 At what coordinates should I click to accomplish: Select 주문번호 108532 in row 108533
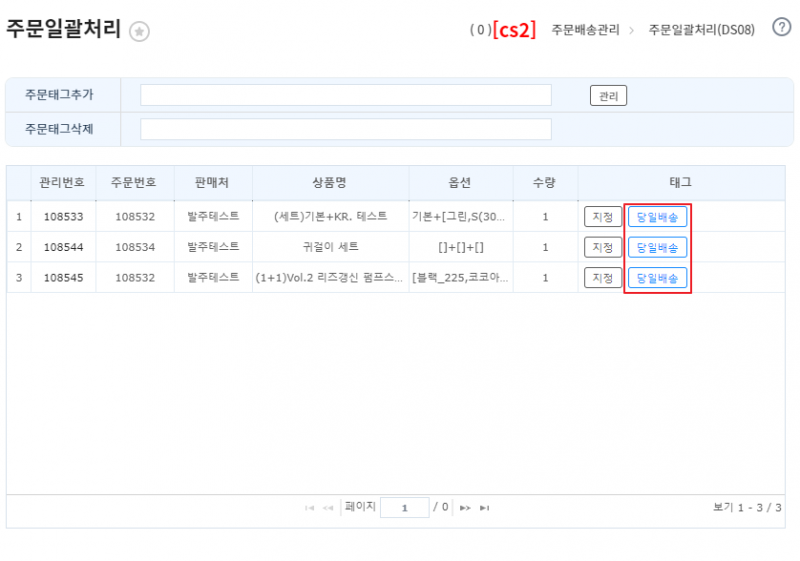(x=135, y=217)
